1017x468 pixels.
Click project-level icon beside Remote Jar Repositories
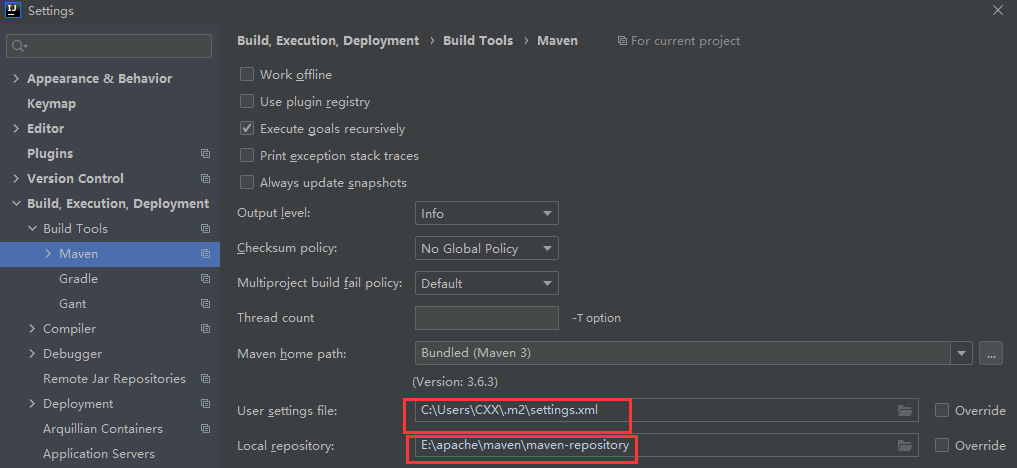coord(206,379)
